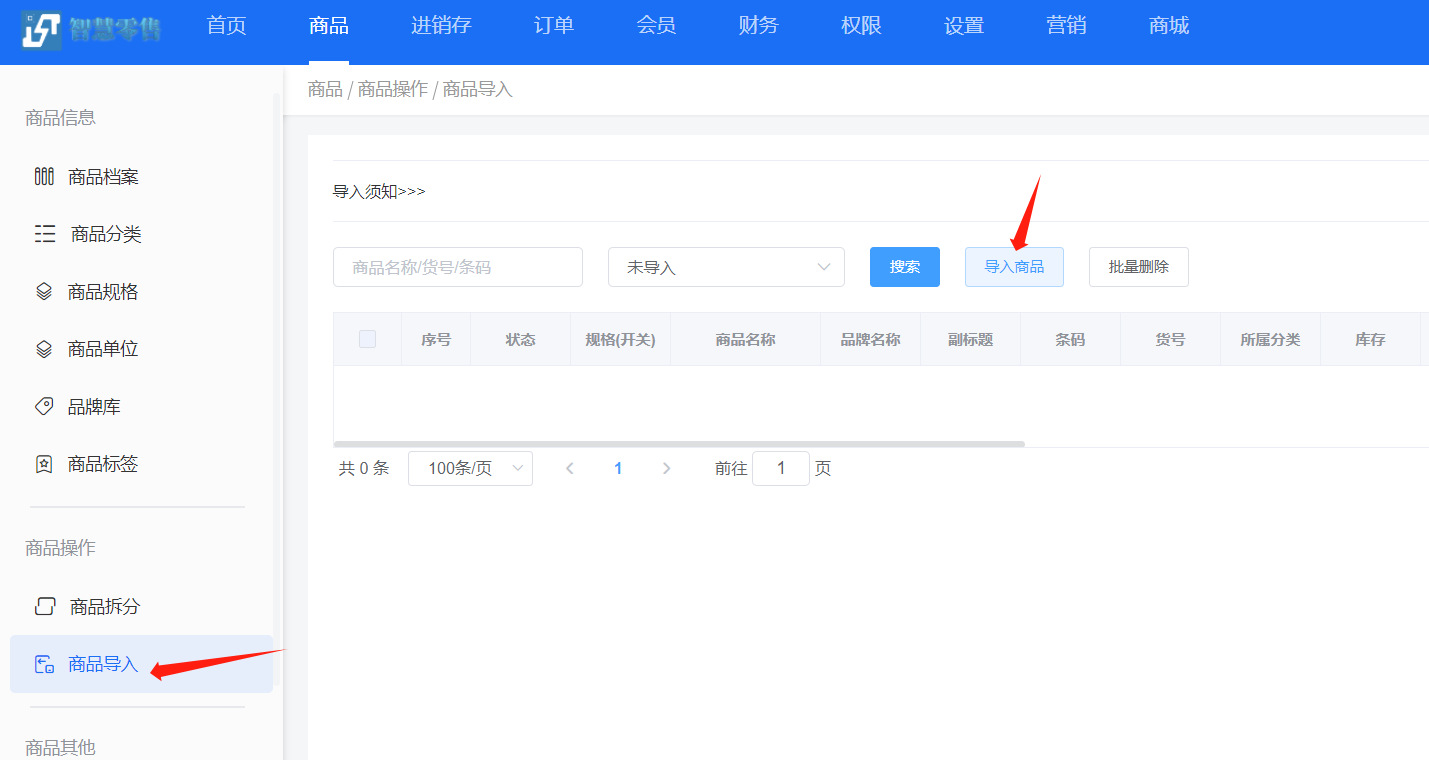The height and width of the screenshot is (760, 1429).
Task: Click the 品牌库 tag icon
Action: [44, 407]
